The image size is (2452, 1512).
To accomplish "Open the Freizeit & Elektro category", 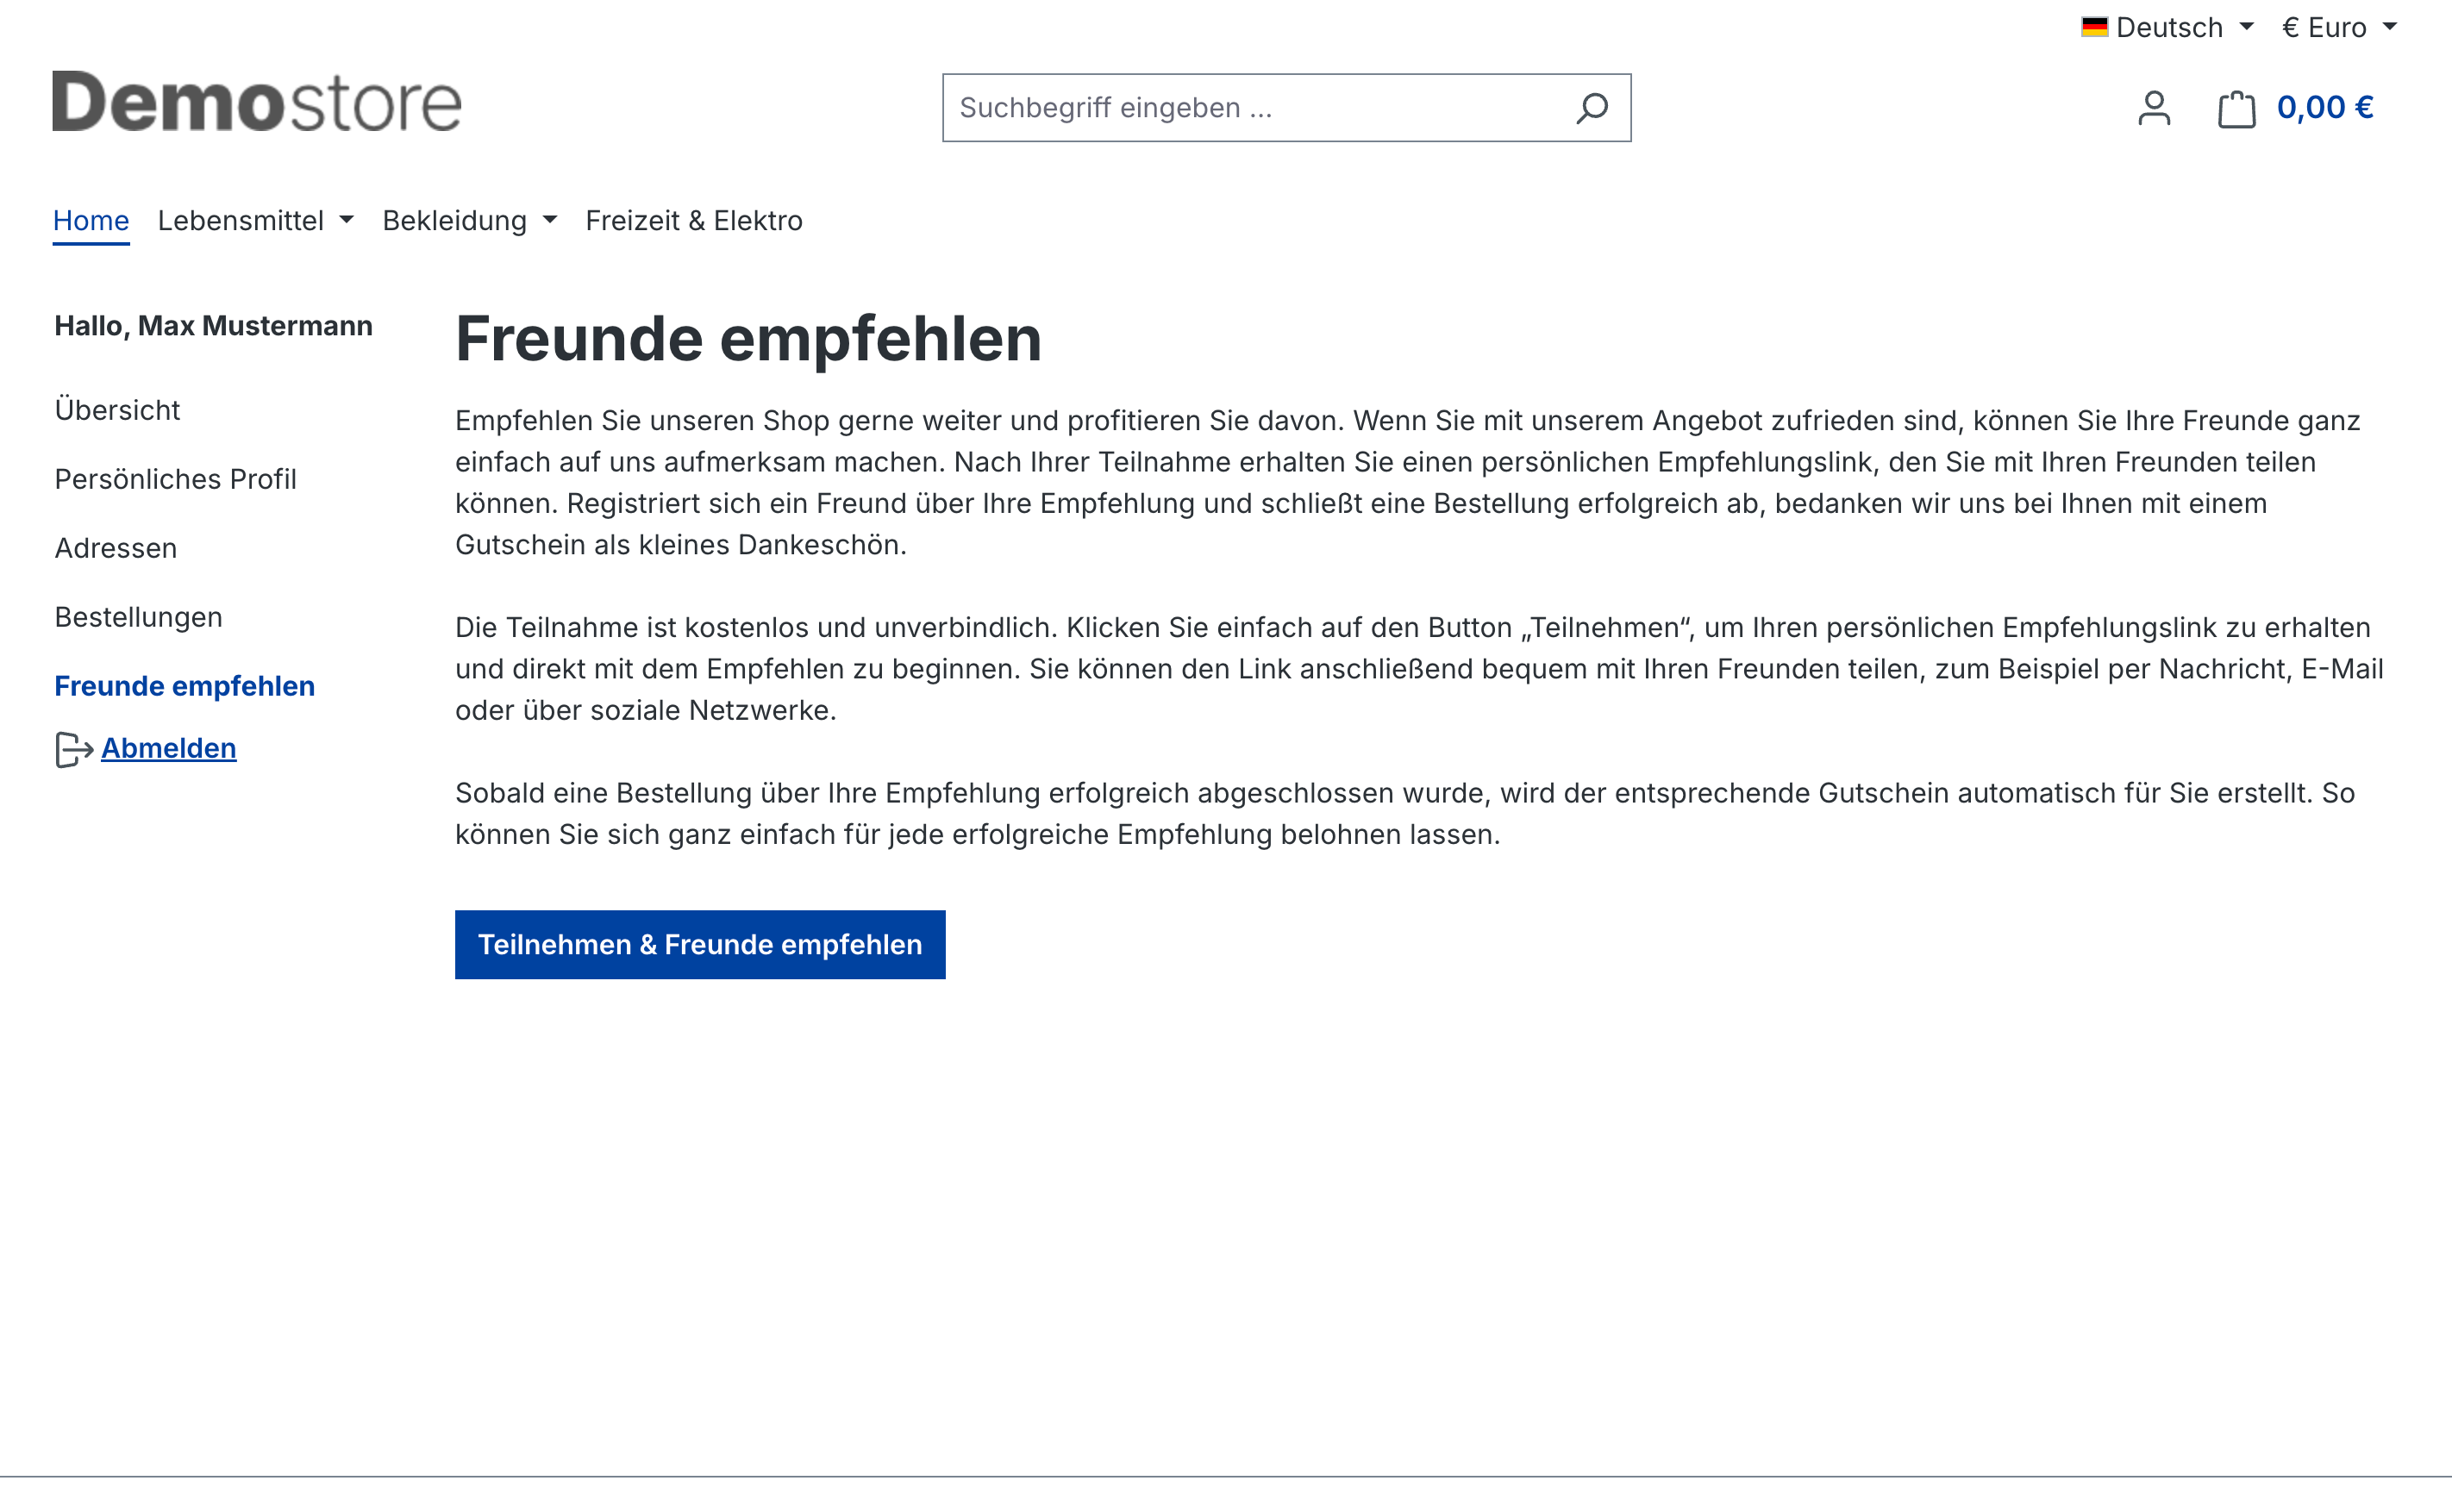I will coord(693,220).
